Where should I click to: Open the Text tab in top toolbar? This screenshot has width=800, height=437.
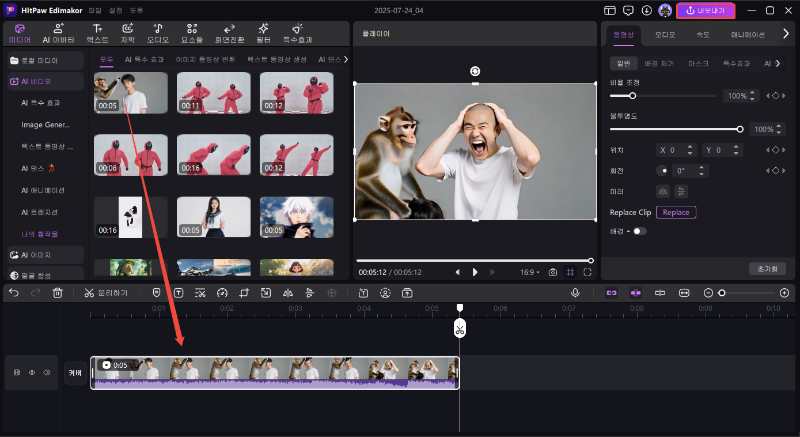(97, 34)
